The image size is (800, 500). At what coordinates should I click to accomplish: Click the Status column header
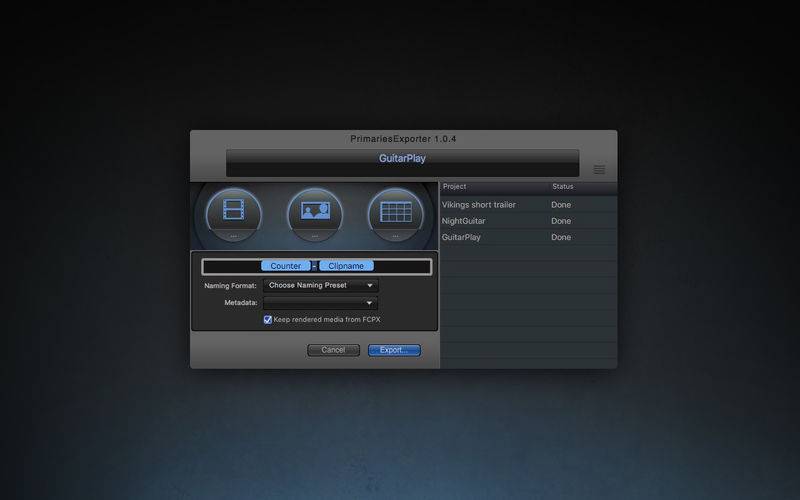563,187
